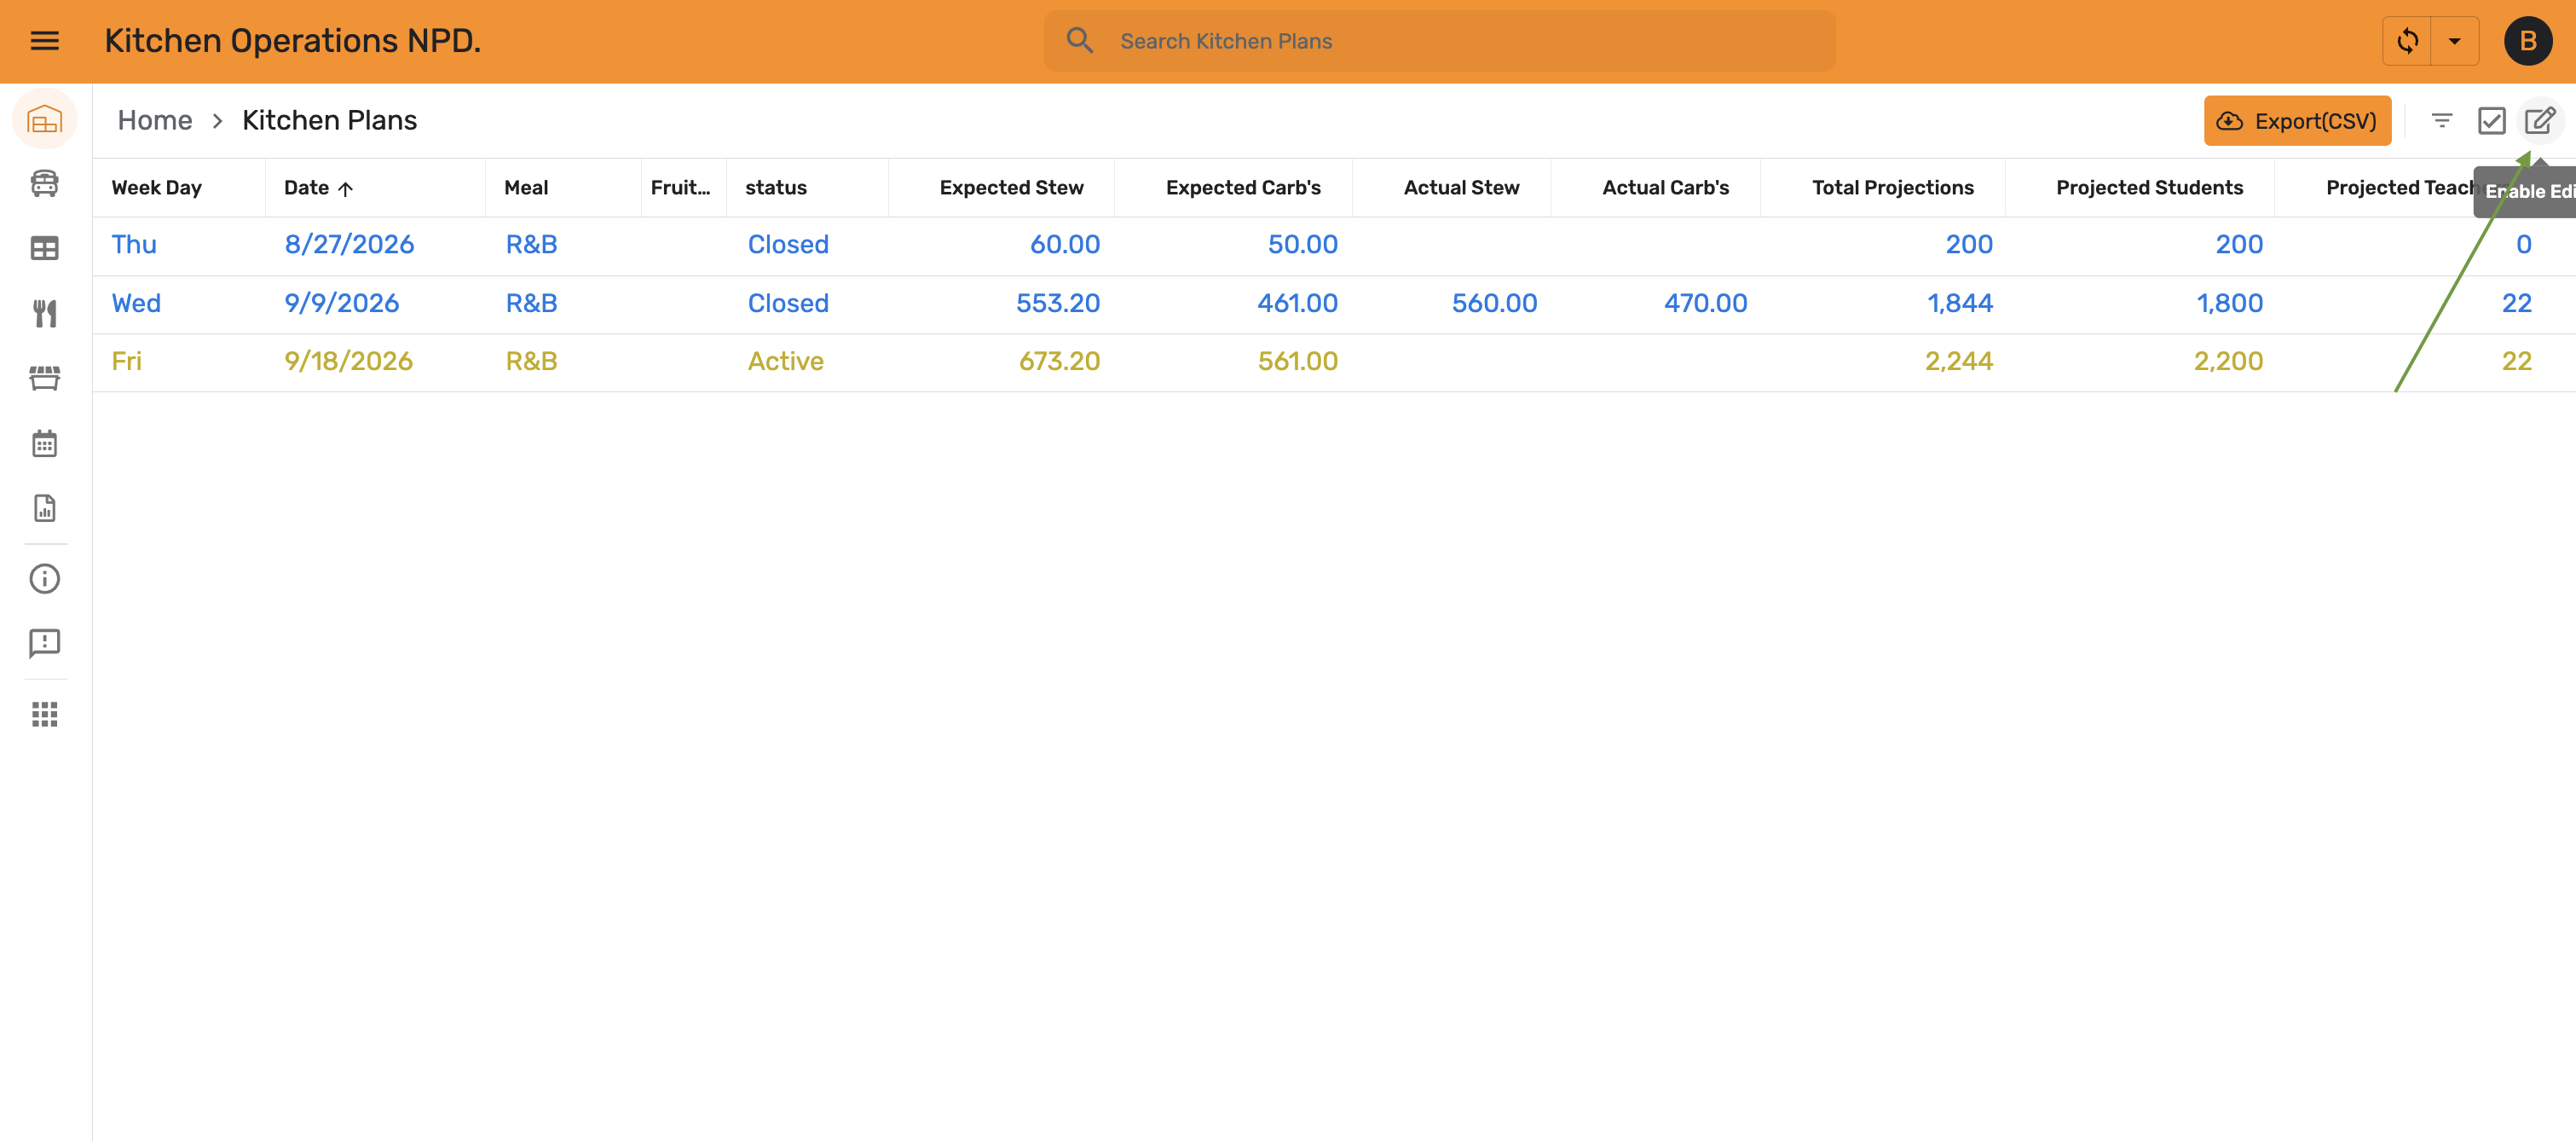Click the Projected Students column header
The image size is (2576, 1141).
pos(2149,188)
